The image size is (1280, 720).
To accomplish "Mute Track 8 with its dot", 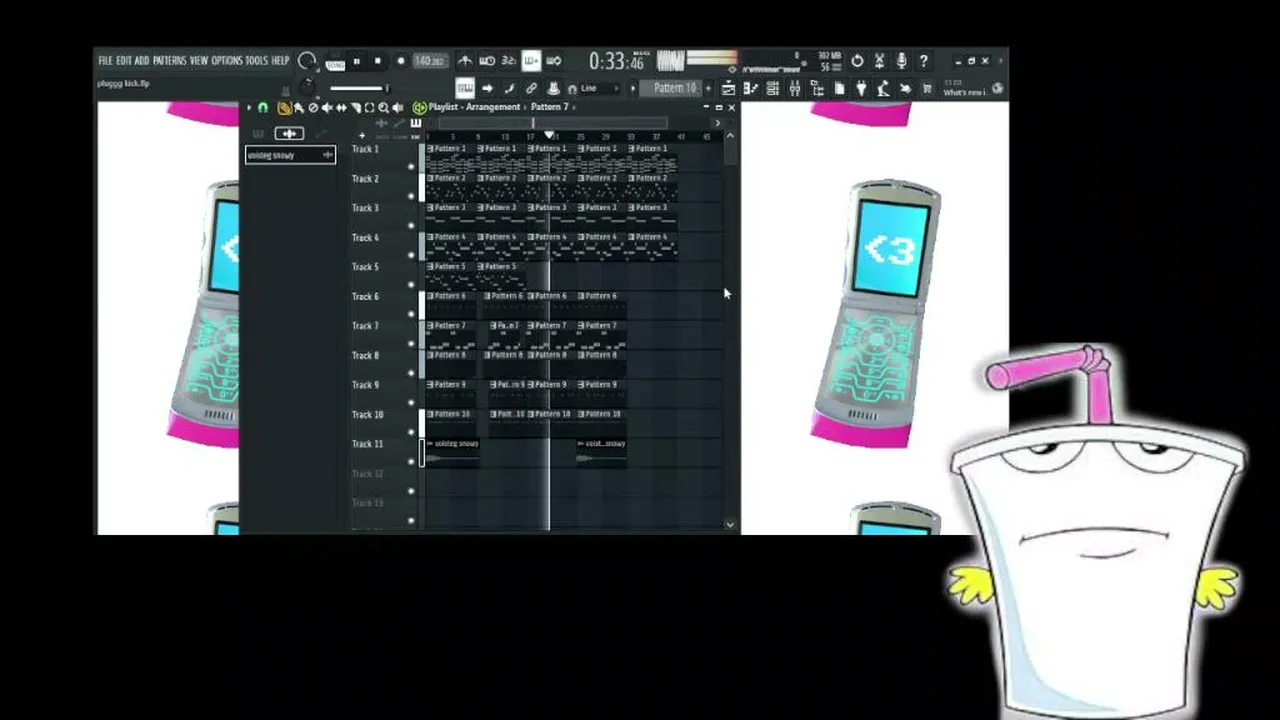I will [411, 373].
